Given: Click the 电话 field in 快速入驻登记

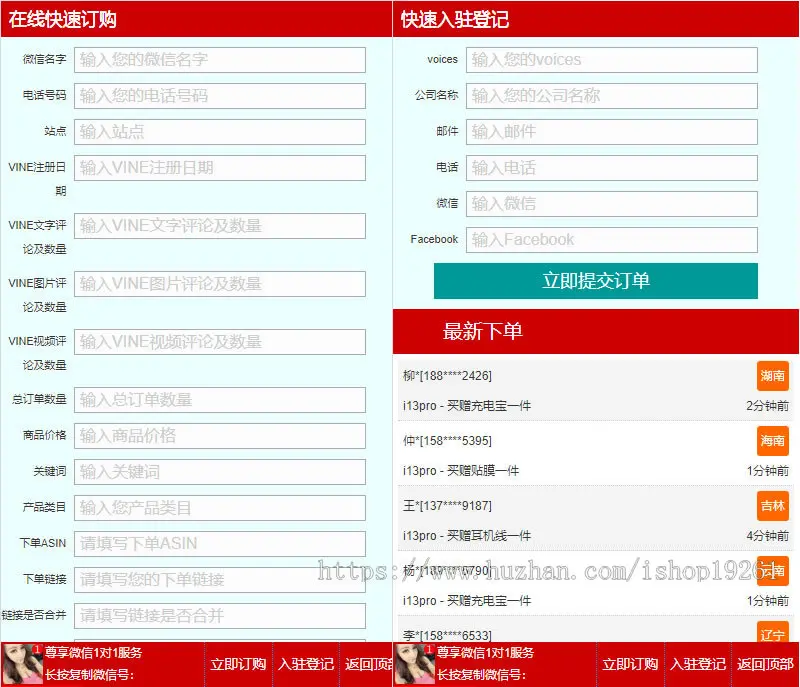Looking at the screenshot, I should (612, 168).
